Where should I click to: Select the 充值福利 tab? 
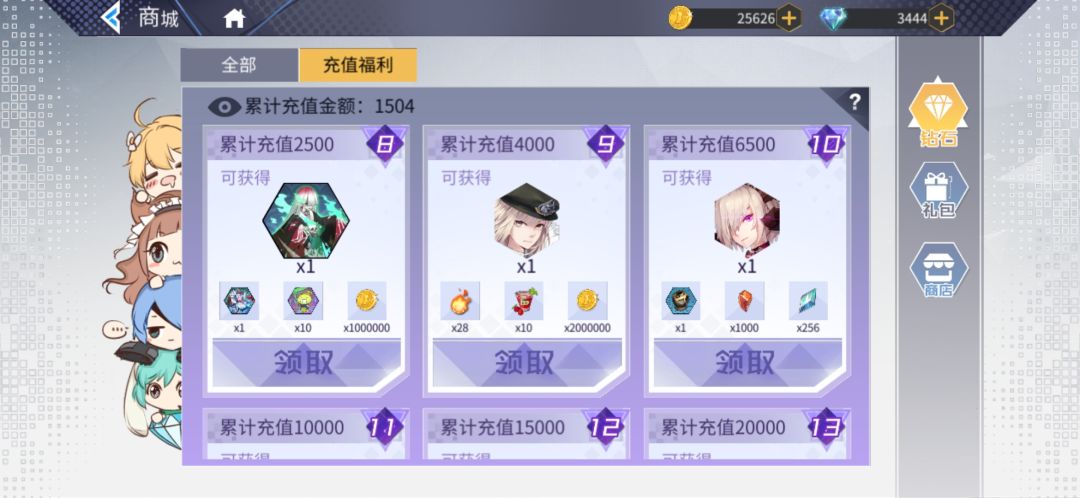click(x=358, y=65)
